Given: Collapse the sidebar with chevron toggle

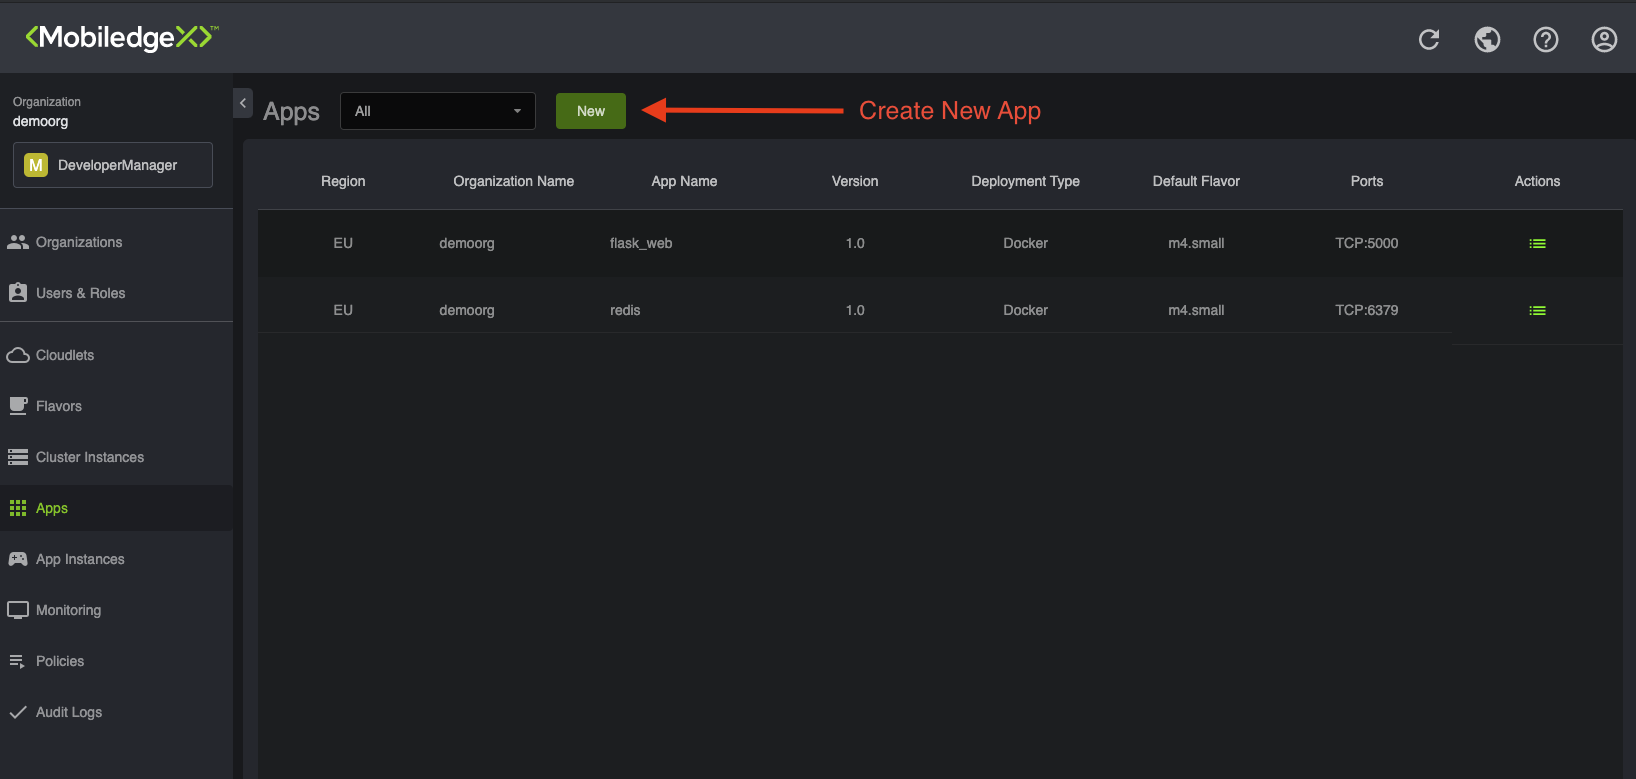Looking at the screenshot, I should pyautogui.click(x=243, y=103).
